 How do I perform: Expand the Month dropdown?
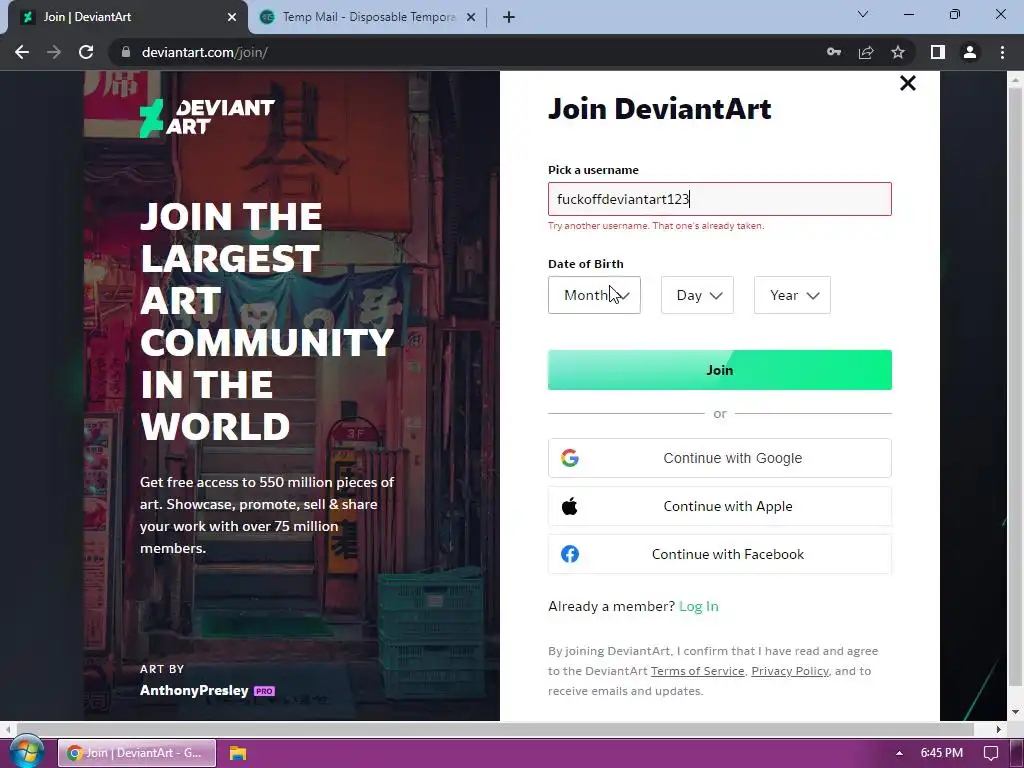[x=594, y=295]
